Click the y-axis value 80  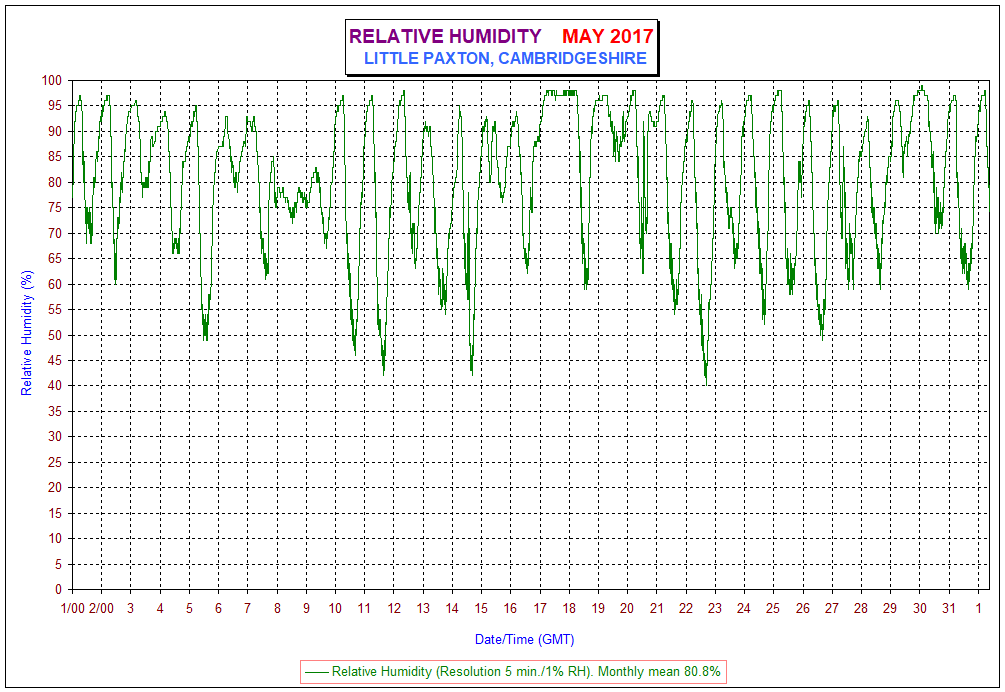pos(55,182)
